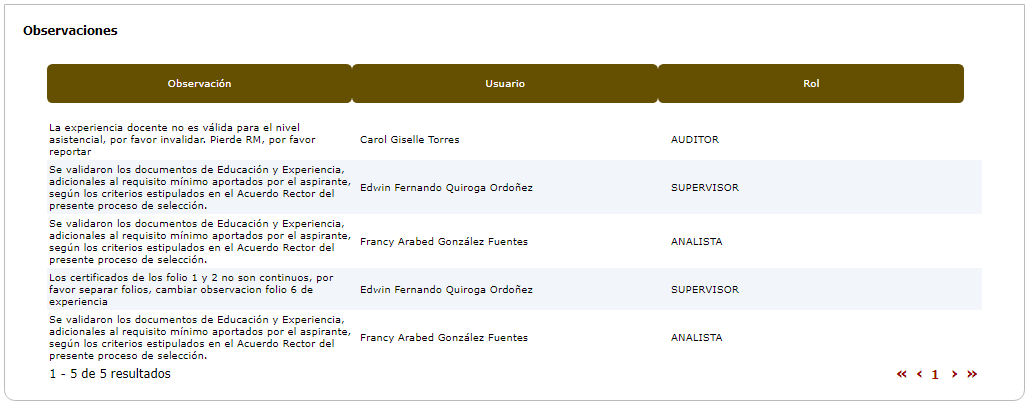This screenshot has height=405, width=1031.
Task: Click the SUPERVISOR role in the fourth row
Action: click(x=705, y=290)
